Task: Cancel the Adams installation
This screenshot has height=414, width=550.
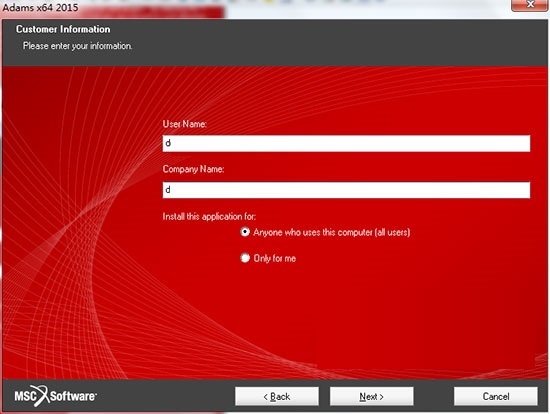Action: click(496, 396)
